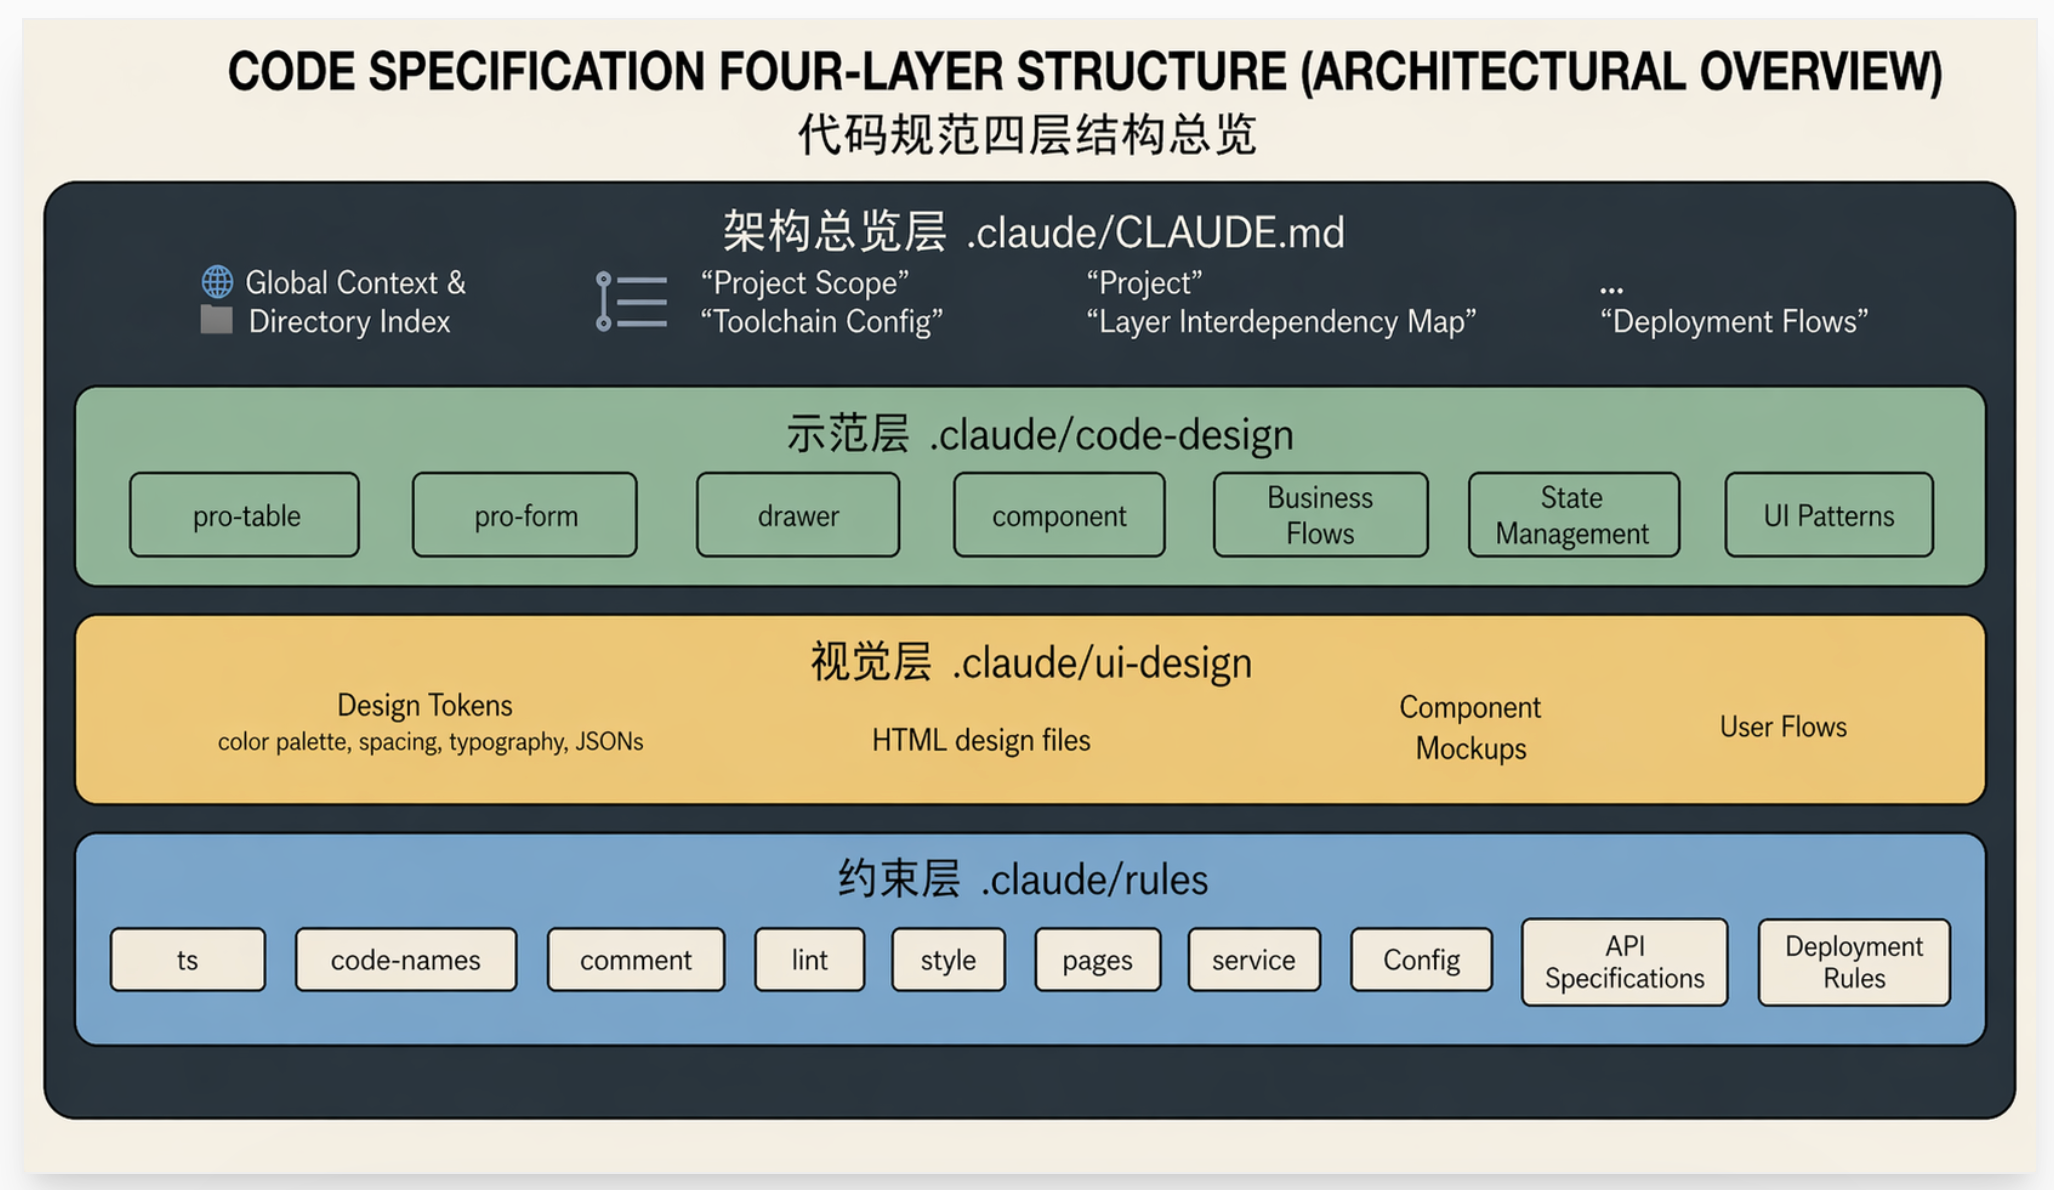Choose the comment rule box
Viewport: 2054px width, 1190px height.
pos(636,960)
